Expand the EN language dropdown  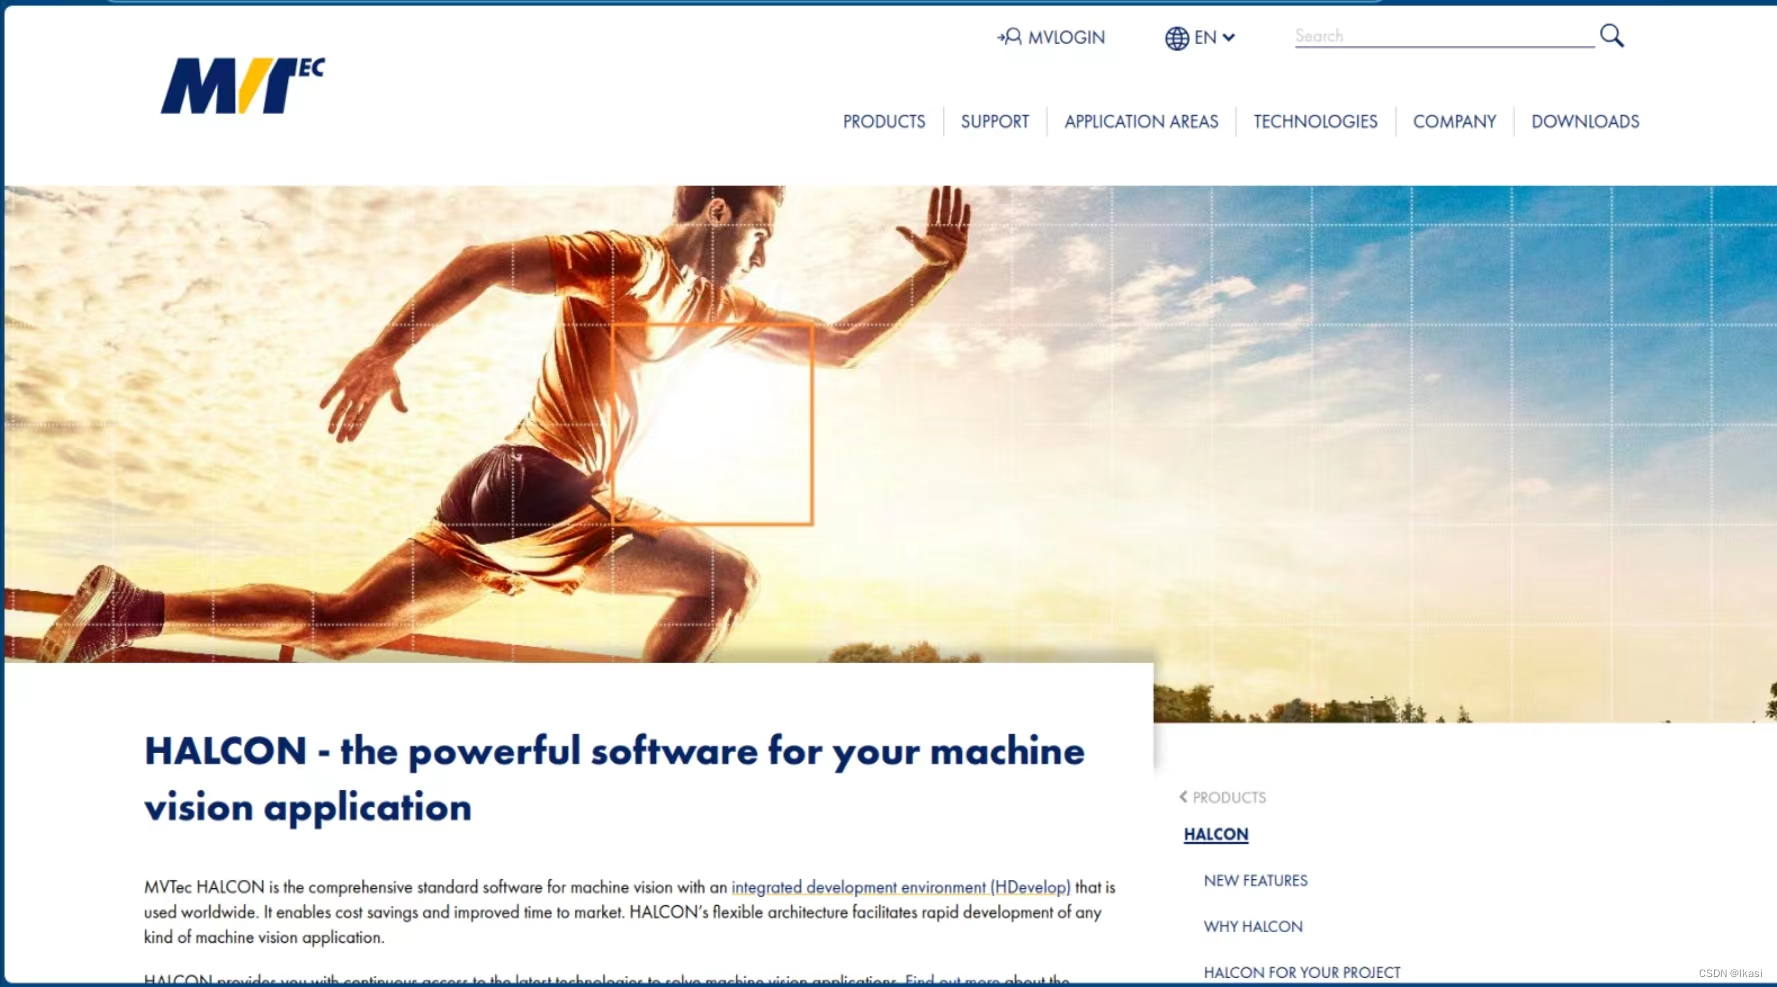1200,38
